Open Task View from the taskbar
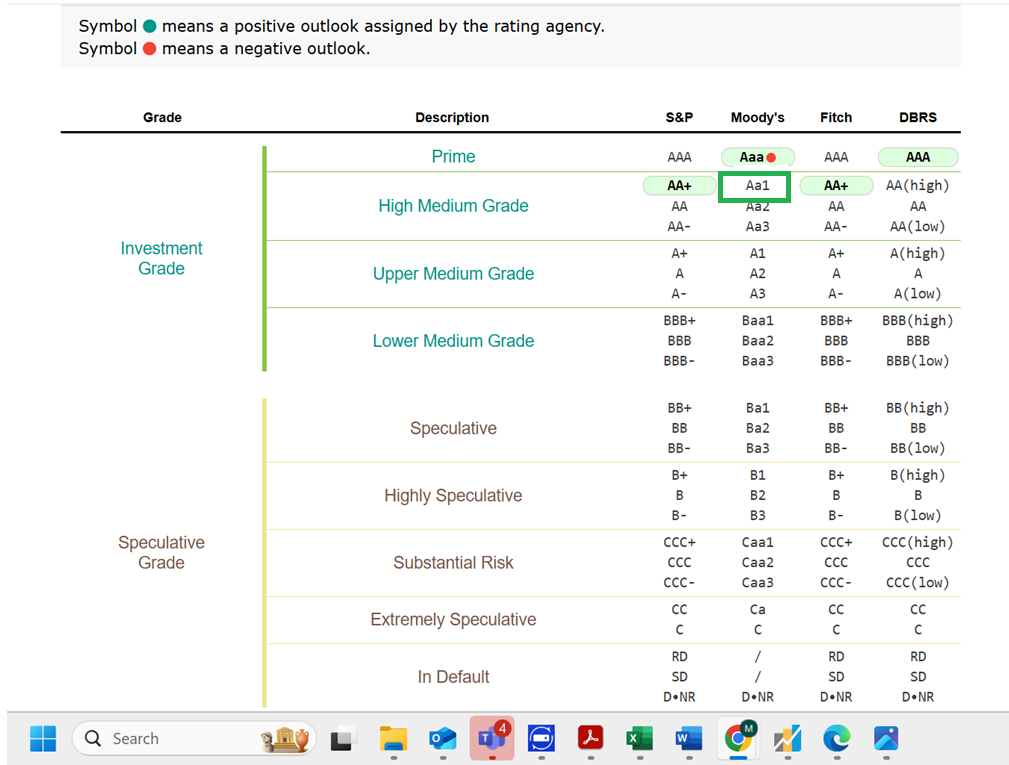The height and width of the screenshot is (765, 1009). coord(344,739)
